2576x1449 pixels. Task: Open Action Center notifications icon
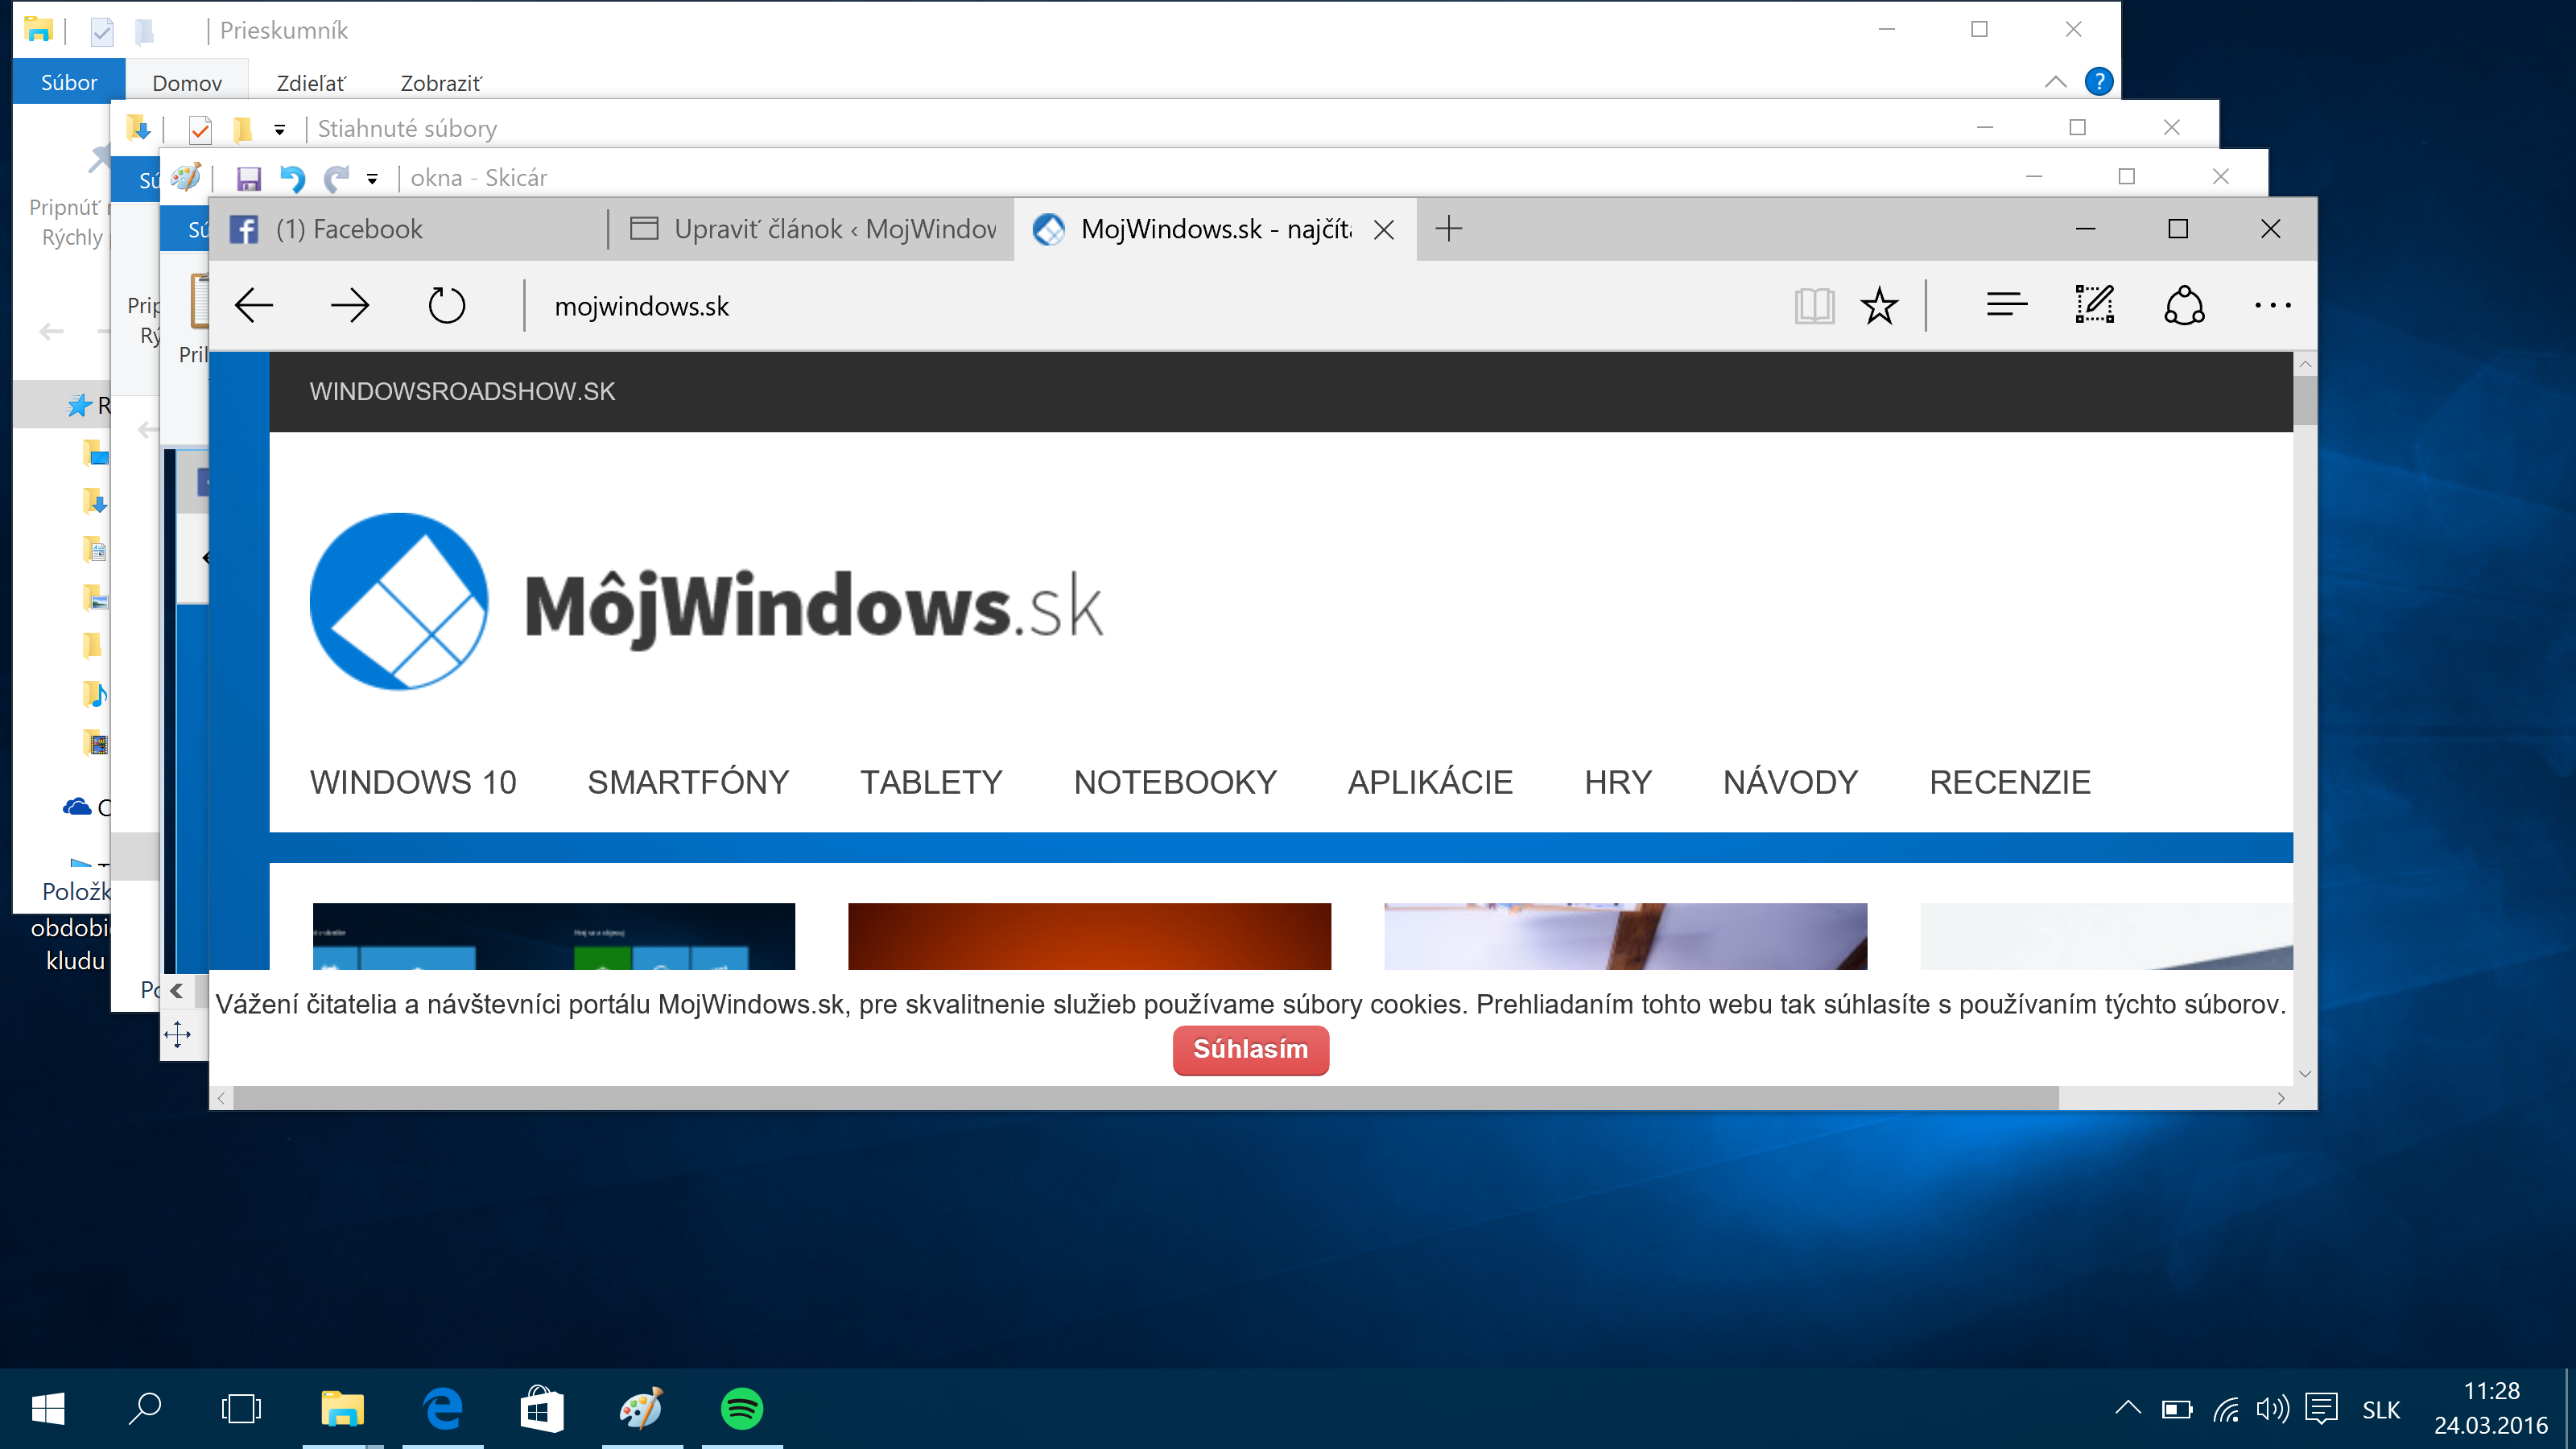point(2321,1409)
